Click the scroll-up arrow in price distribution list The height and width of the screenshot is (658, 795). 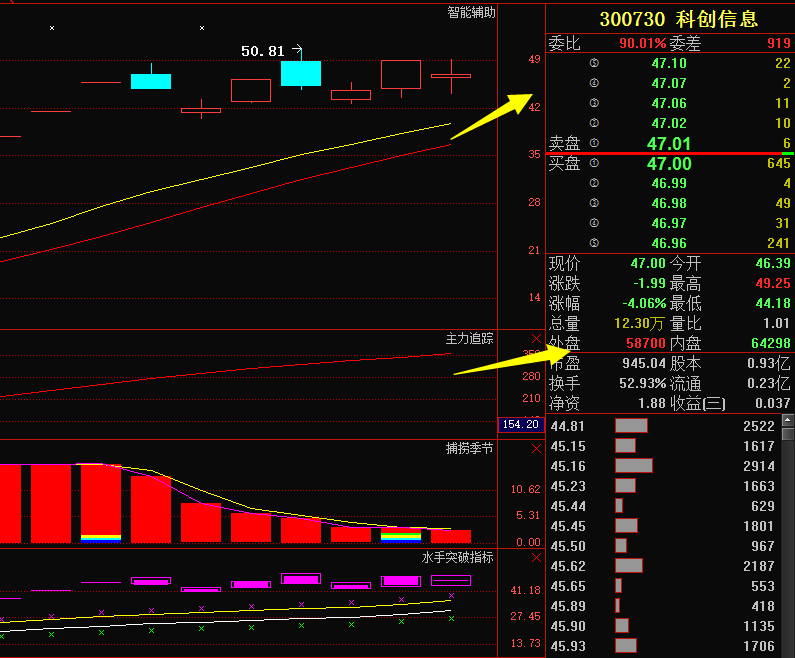[788, 420]
